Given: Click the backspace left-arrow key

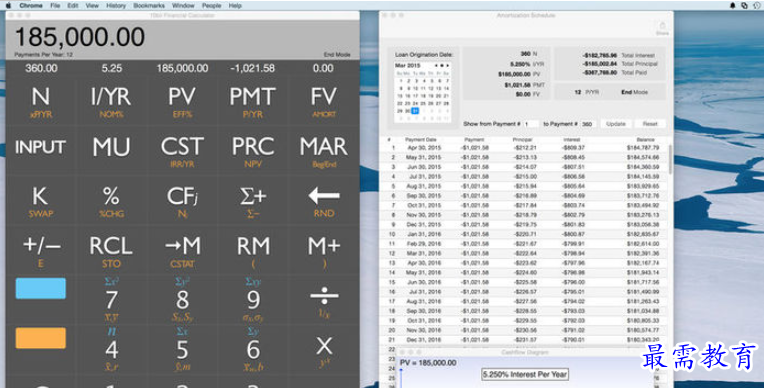Looking at the screenshot, I should [324, 200].
